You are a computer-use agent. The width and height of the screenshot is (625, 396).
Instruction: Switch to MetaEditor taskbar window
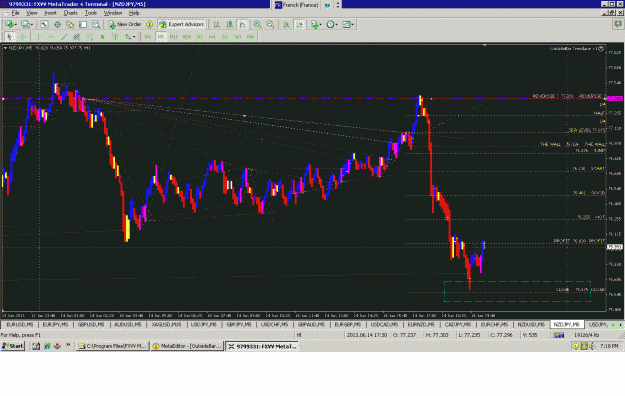187,346
